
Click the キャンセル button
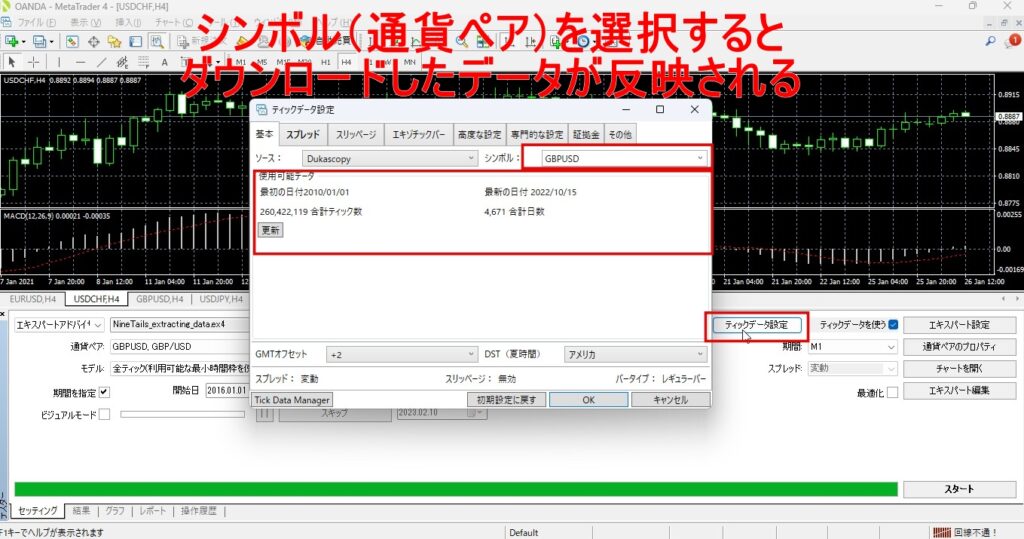(671, 400)
